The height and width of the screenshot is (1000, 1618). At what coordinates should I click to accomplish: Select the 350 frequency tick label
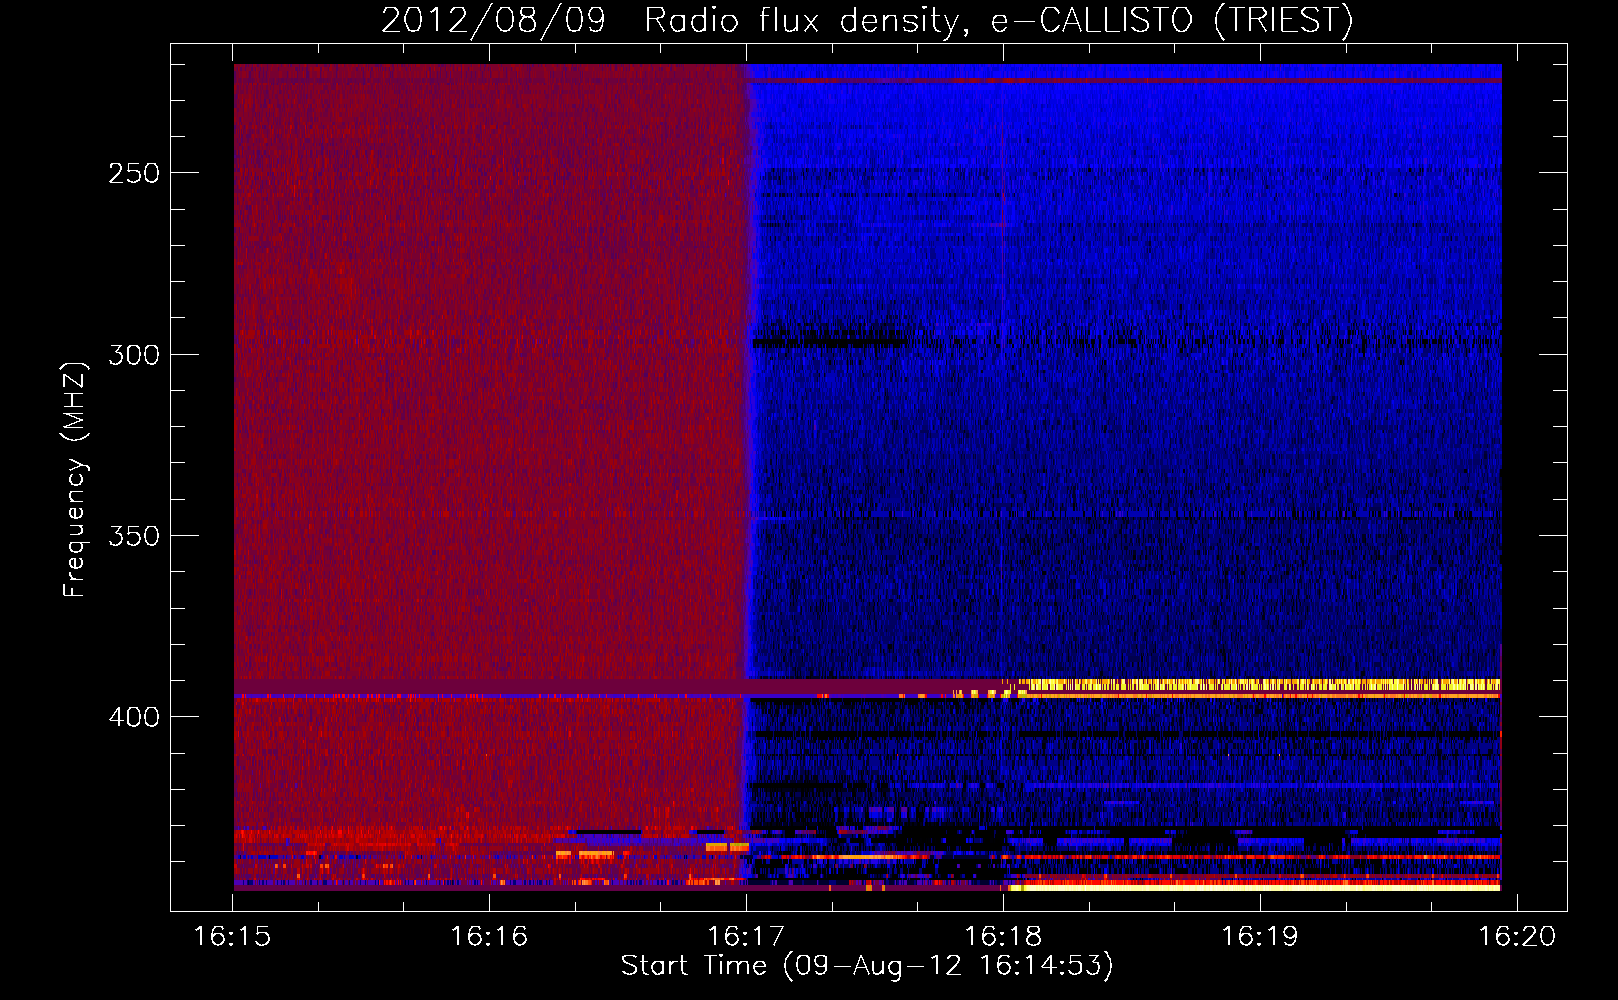point(133,536)
